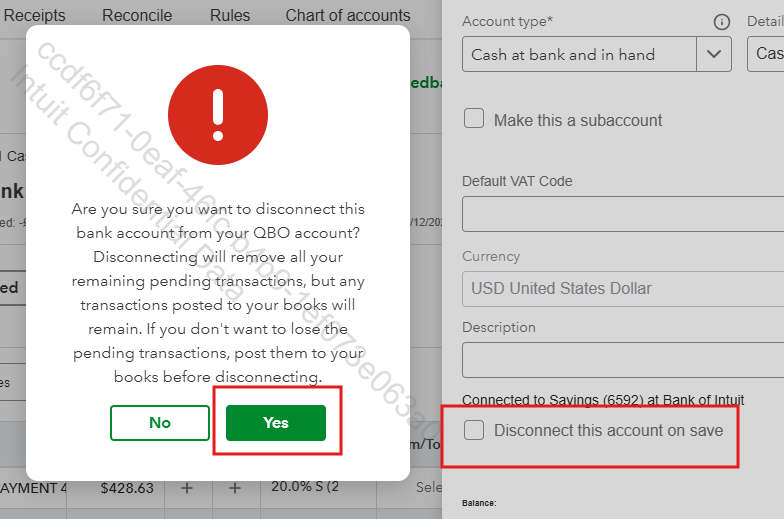Open the Reconcile tab
Screen dimensions: 784x519
point(139,15)
